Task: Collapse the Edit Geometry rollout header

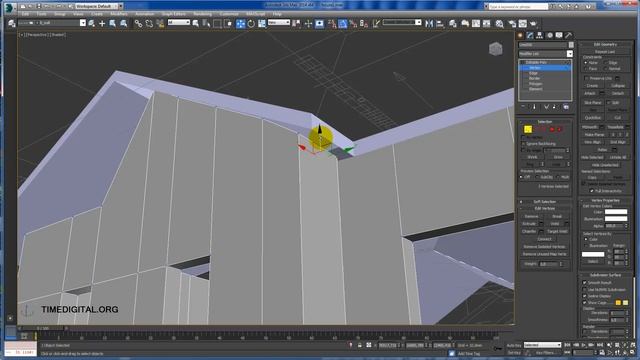Action: (605, 44)
